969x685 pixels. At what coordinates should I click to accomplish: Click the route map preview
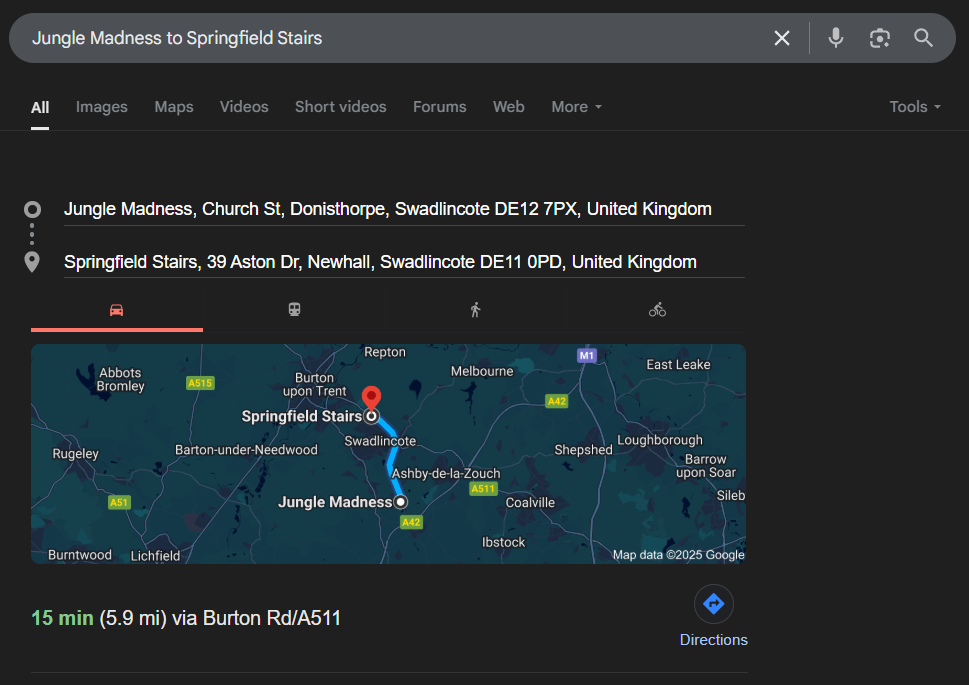[x=388, y=454]
